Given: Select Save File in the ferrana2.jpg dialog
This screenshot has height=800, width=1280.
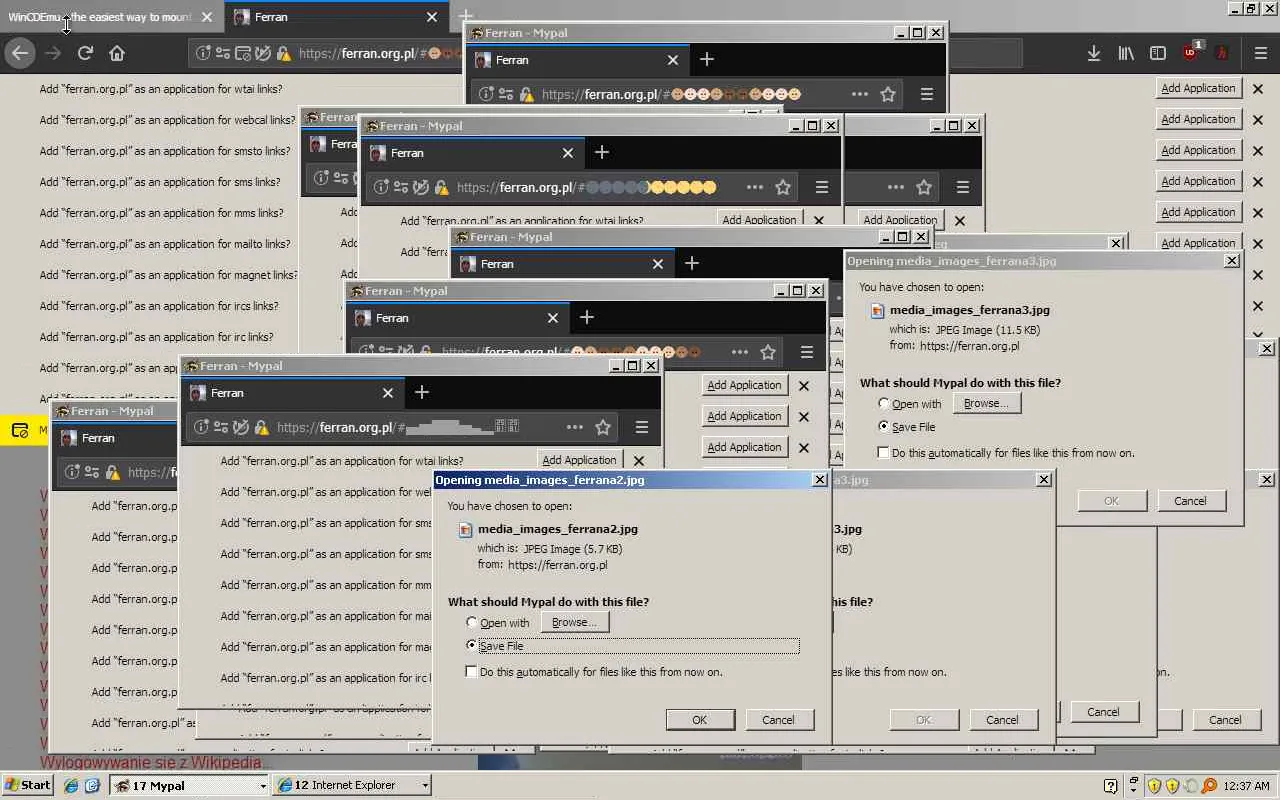Looking at the screenshot, I should pyautogui.click(x=472, y=646).
